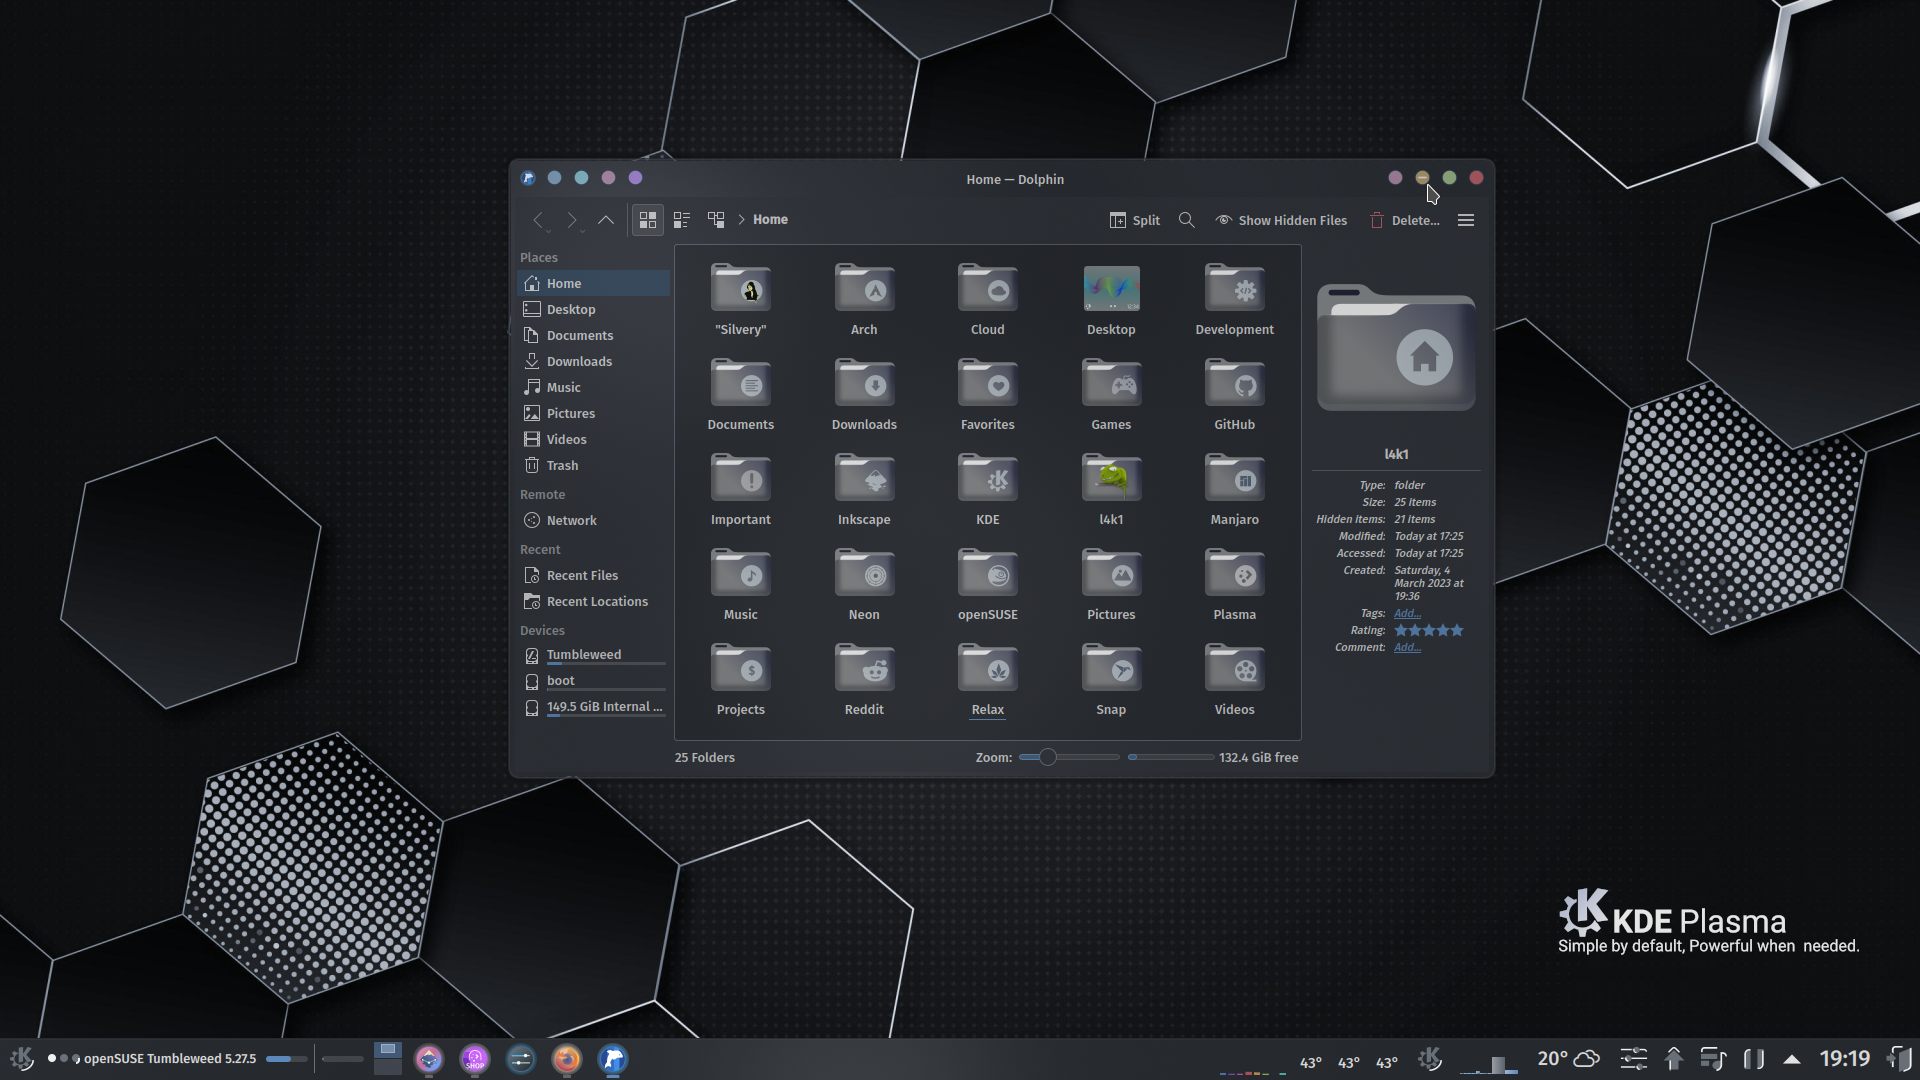Open the search magnifier in toolbar
1920x1080 pixels.
click(x=1187, y=220)
